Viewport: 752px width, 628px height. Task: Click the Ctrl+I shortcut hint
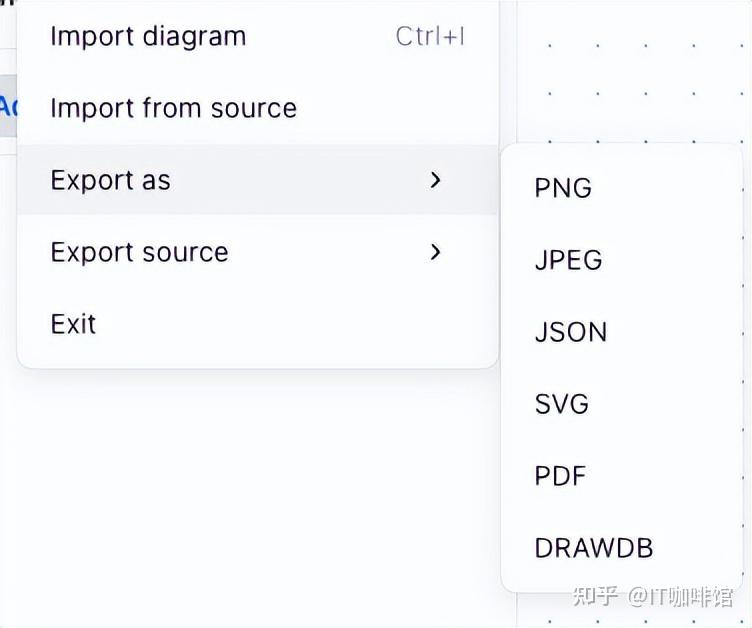pos(430,37)
